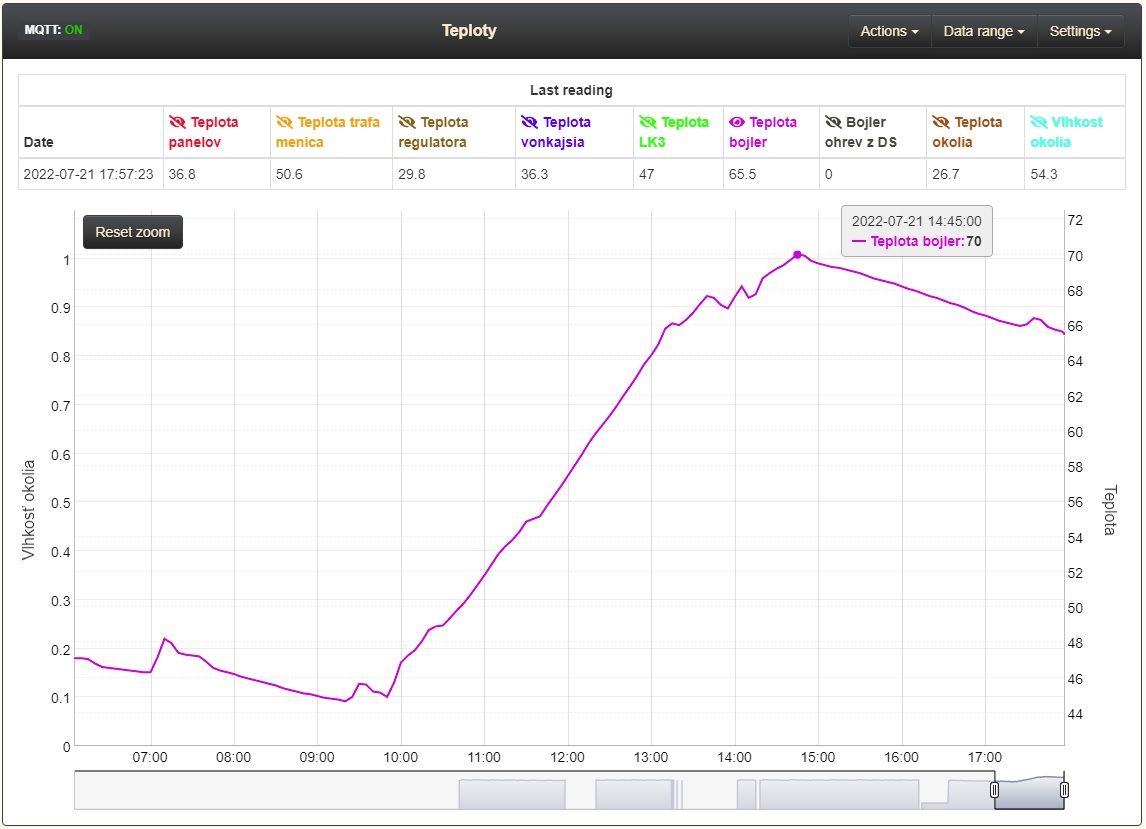Image resolution: width=1146 pixels, height=829 pixels.
Task: Click eye-slash icon beside Teplota LK3
Action: tap(648, 122)
